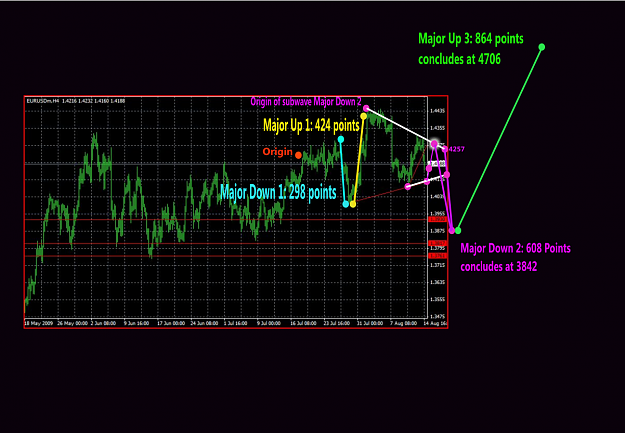Click the '7 Aug 08:00' date label
Image resolution: width=625 pixels, height=433 pixels.
[403, 323]
